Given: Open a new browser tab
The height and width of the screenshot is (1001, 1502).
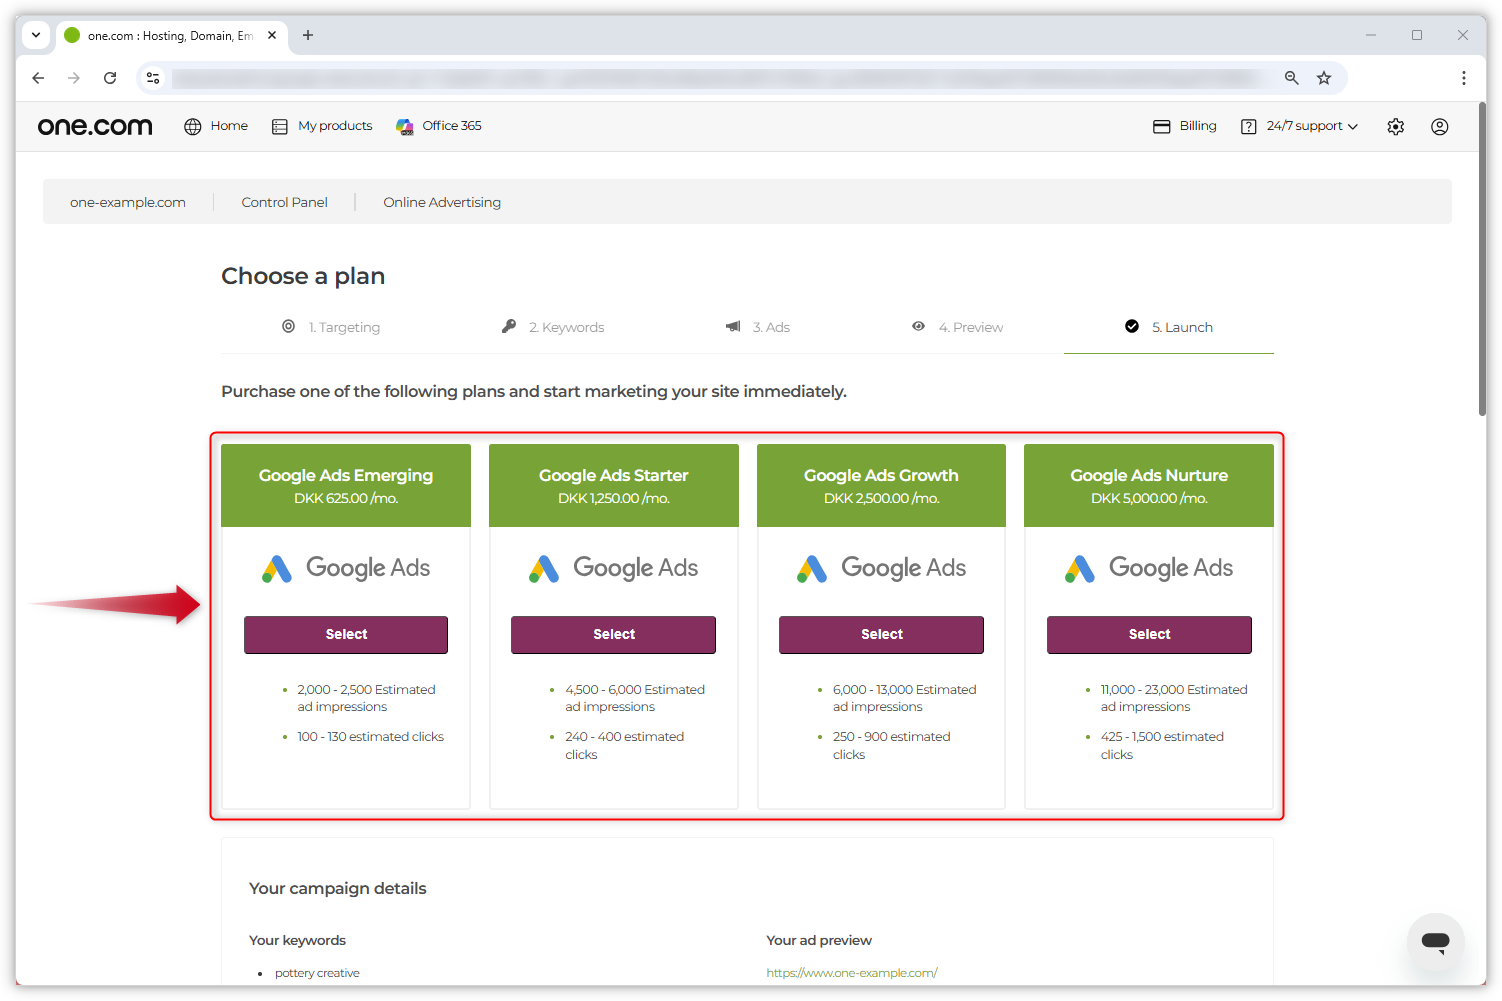Looking at the screenshot, I should pos(308,35).
